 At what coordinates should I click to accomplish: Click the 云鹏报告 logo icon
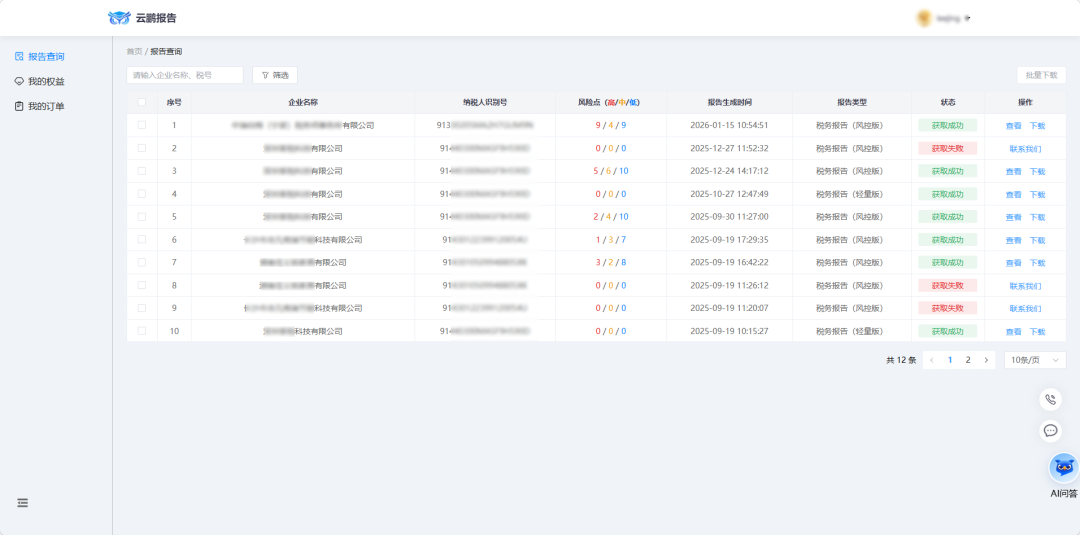coord(119,18)
